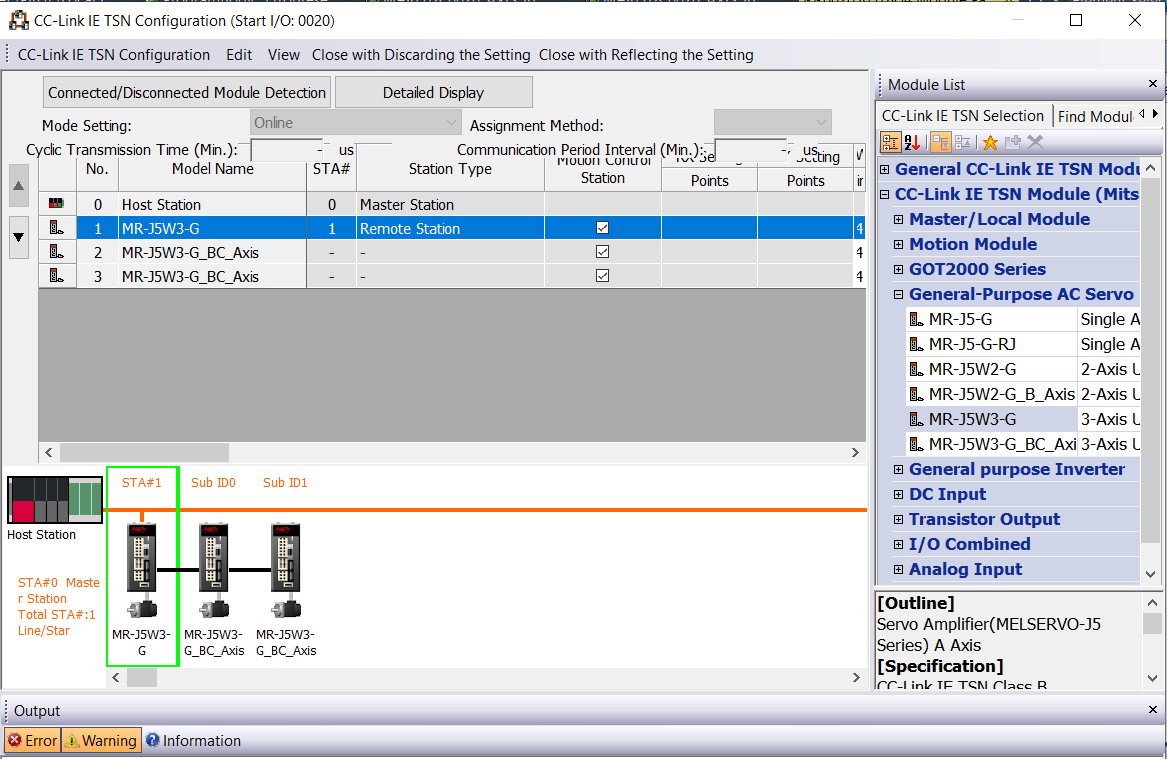Toggle Error filter in Output panel
Screen dimensions: 1167x759
click(33, 740)
